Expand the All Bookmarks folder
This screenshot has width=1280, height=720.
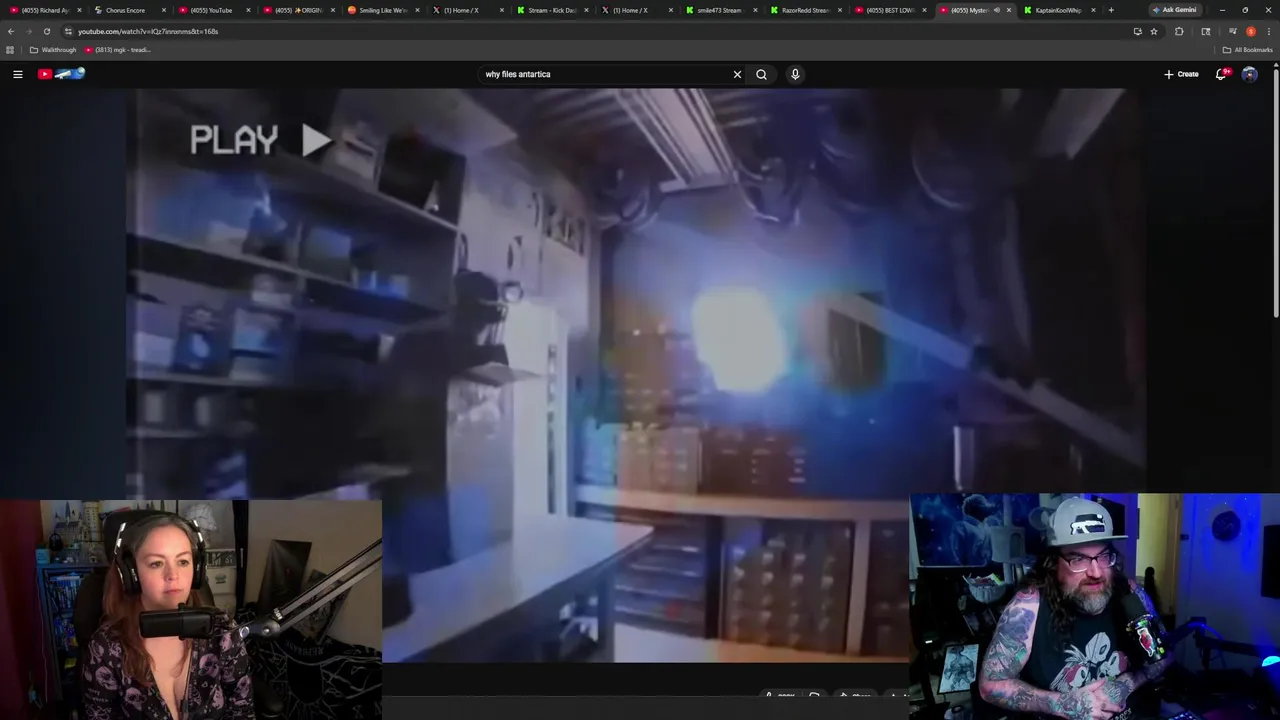click(x=1247, y=50)
